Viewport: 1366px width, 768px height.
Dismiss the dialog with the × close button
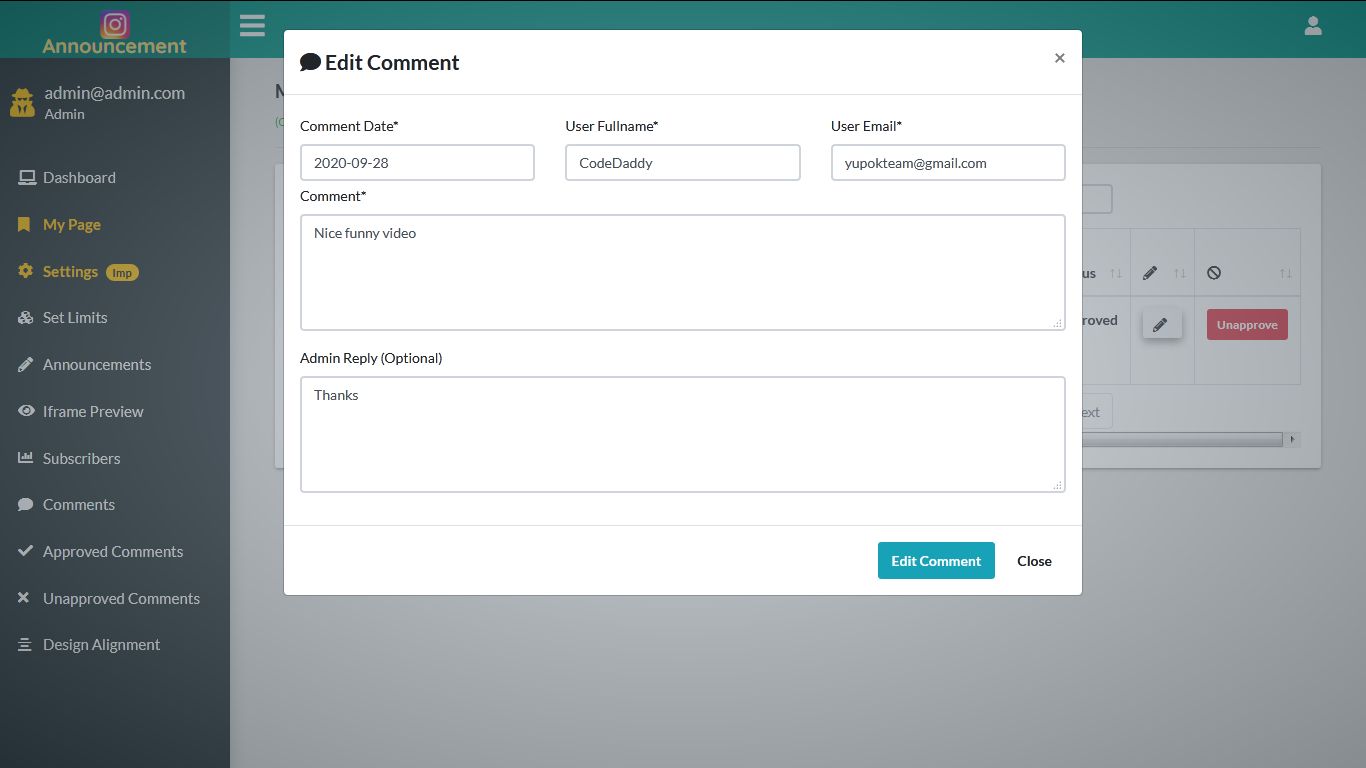[1059, 58]
